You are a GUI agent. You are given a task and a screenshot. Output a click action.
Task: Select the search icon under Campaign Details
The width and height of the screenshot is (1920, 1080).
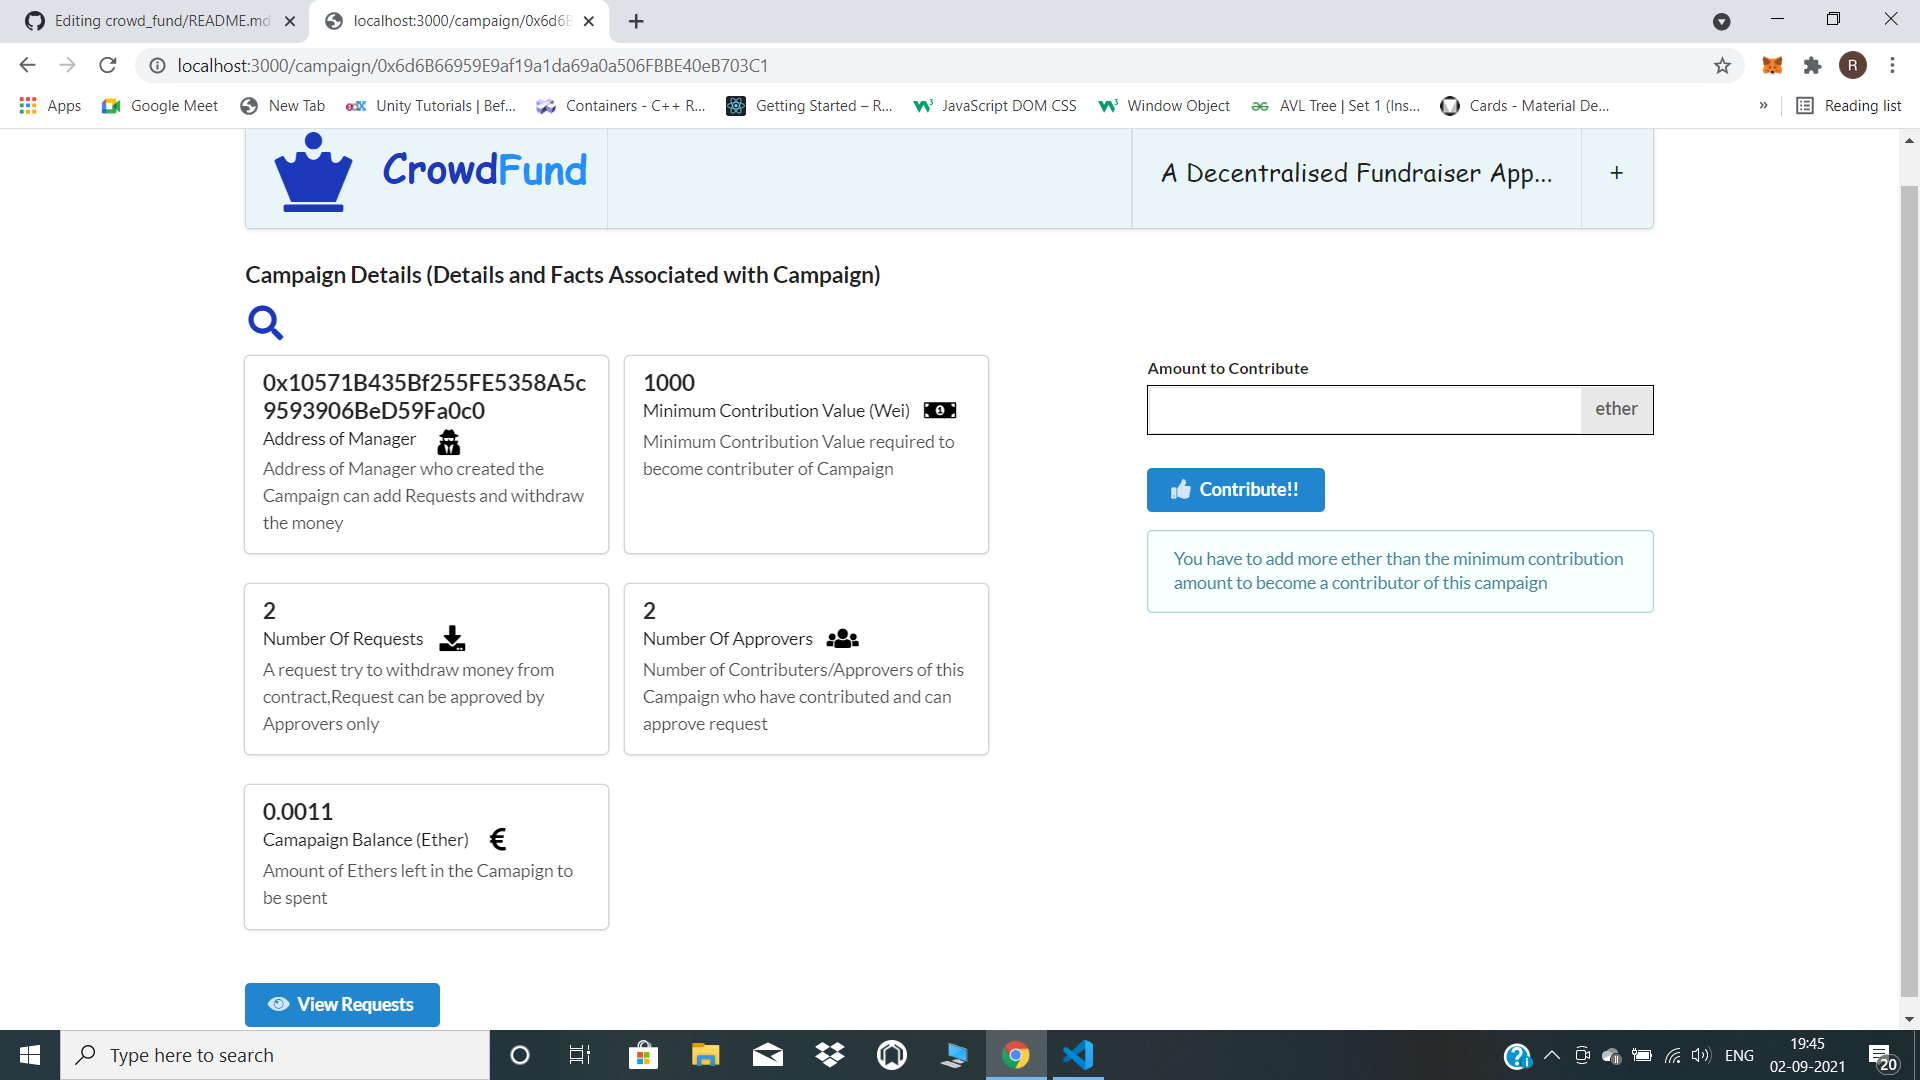pos(265,322)
